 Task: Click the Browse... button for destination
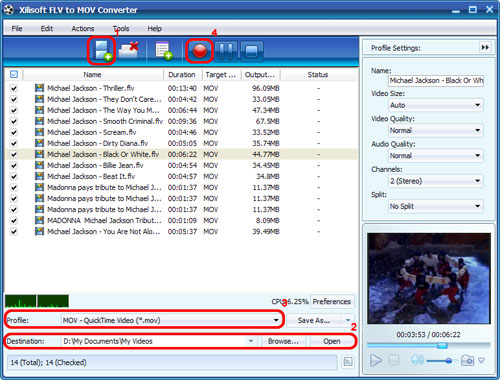(x=283, y=341)
